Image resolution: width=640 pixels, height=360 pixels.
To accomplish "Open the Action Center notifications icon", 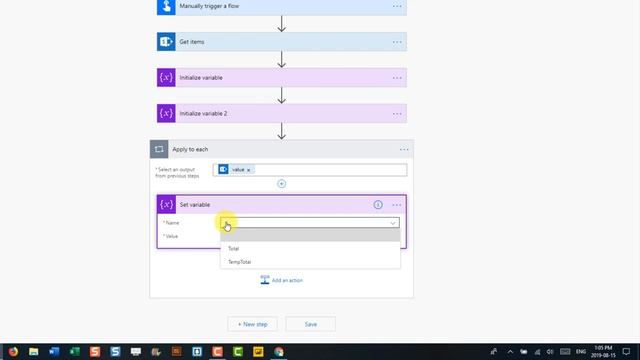I will 626,351.
